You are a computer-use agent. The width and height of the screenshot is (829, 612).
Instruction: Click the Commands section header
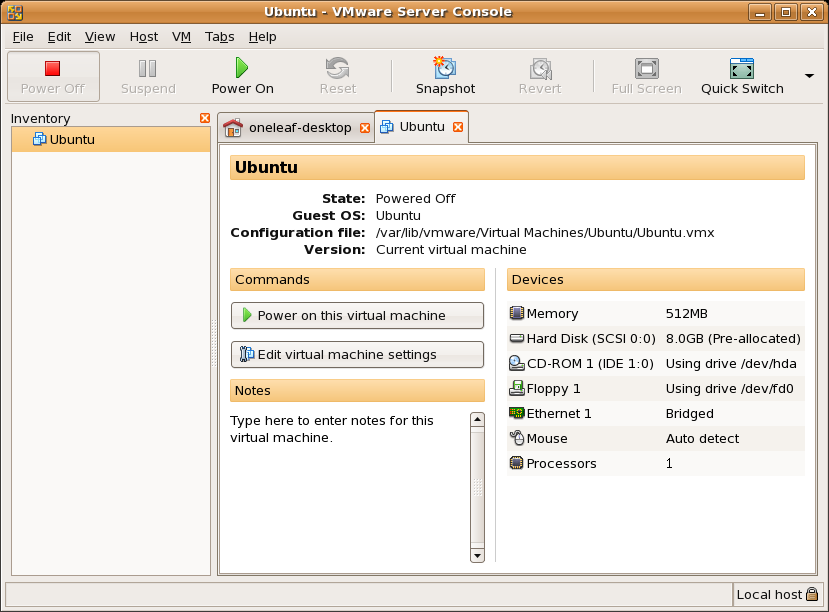pos(357,280)
